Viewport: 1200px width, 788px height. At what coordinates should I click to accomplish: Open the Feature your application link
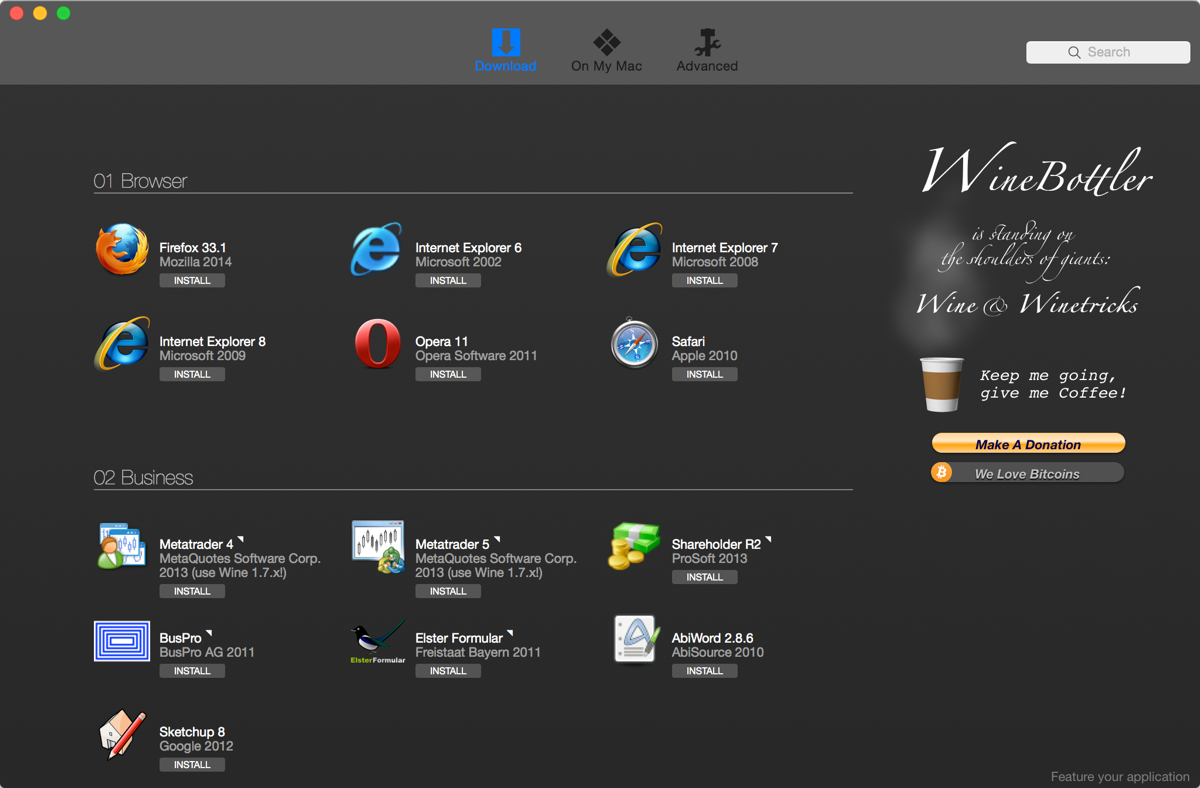click(x=1120, y=777)
